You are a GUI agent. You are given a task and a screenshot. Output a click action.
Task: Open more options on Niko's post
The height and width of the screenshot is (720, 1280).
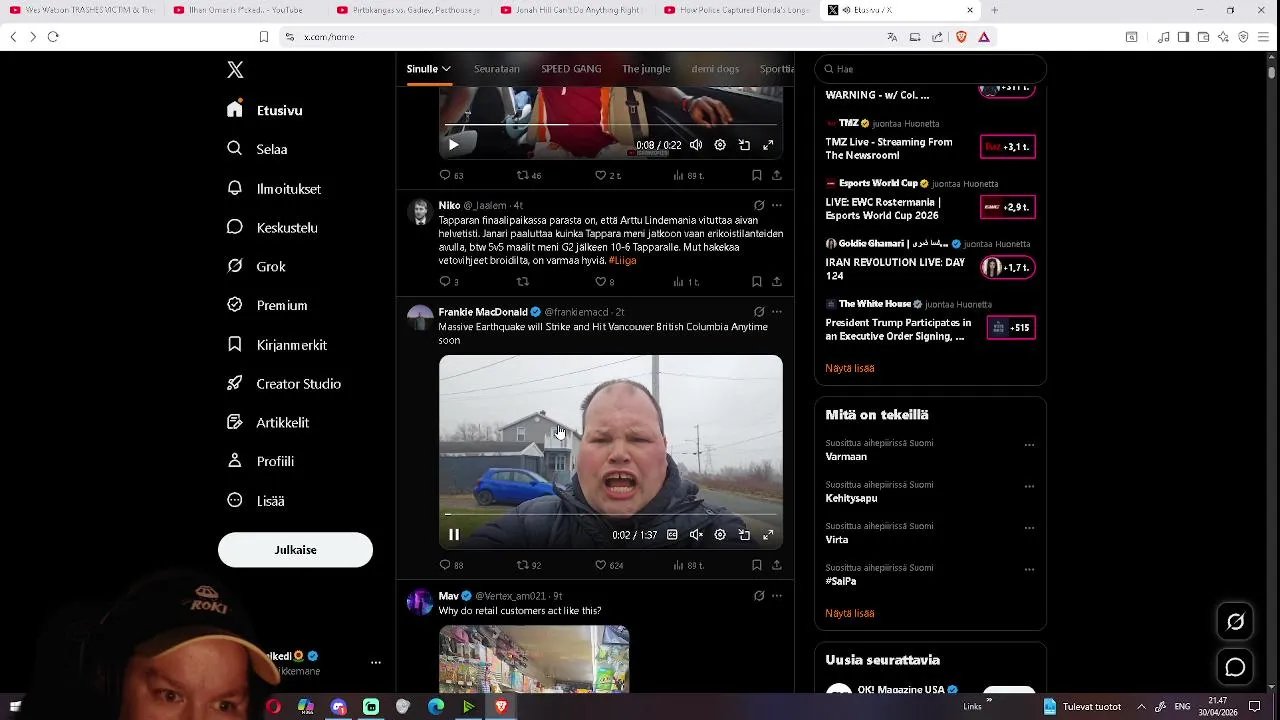(776, 205)
